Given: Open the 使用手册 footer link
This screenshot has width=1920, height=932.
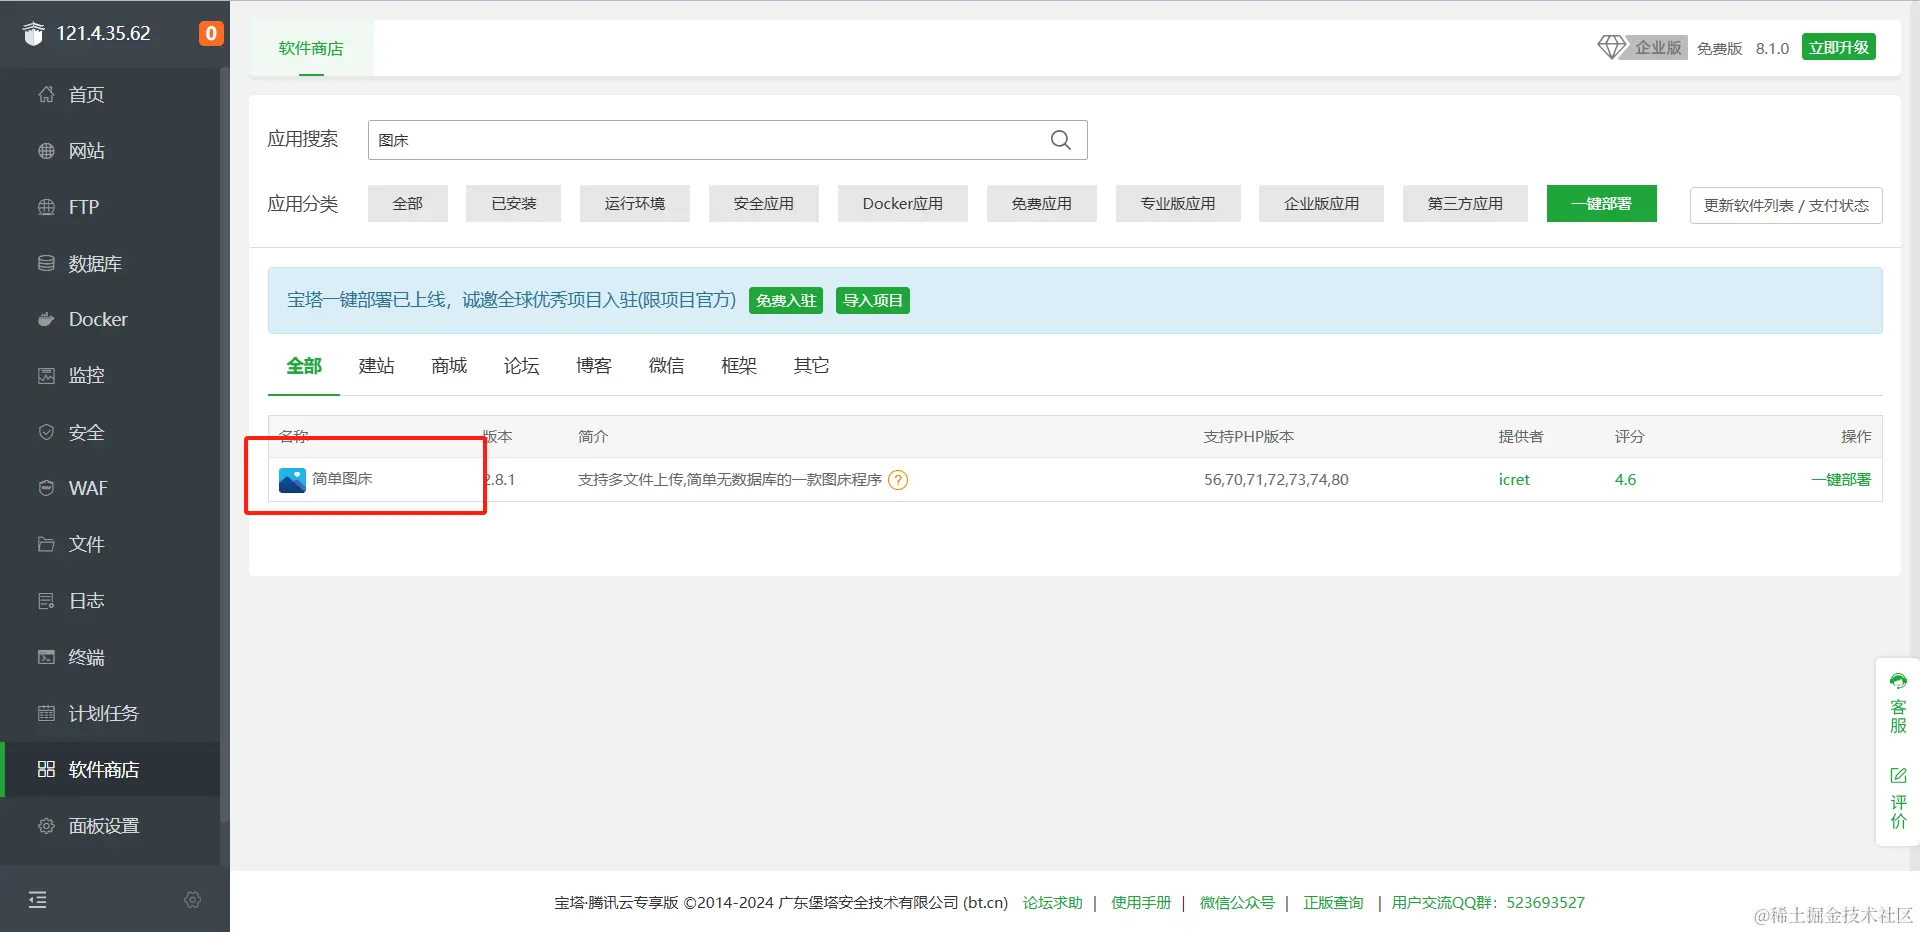Looking at the screenshot, I should point(1141,902).
